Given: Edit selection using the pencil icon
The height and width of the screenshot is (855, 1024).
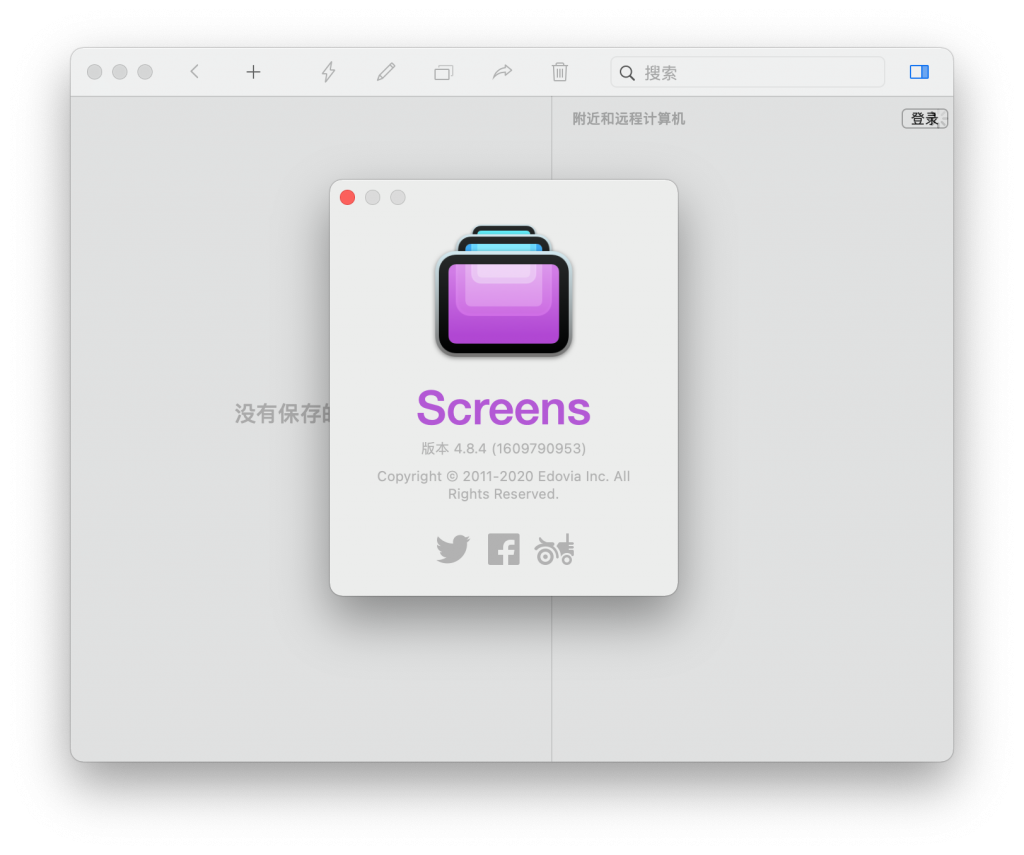Looking at the screenshot, I should 386,72.
